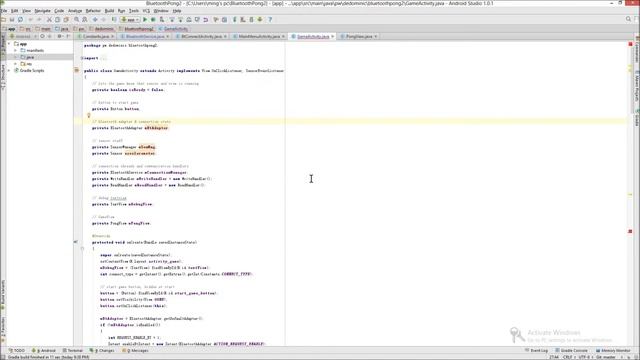This screenshot has height=360, width=640.
Task: Close the PongView.java tab
Action: [376, 37]
